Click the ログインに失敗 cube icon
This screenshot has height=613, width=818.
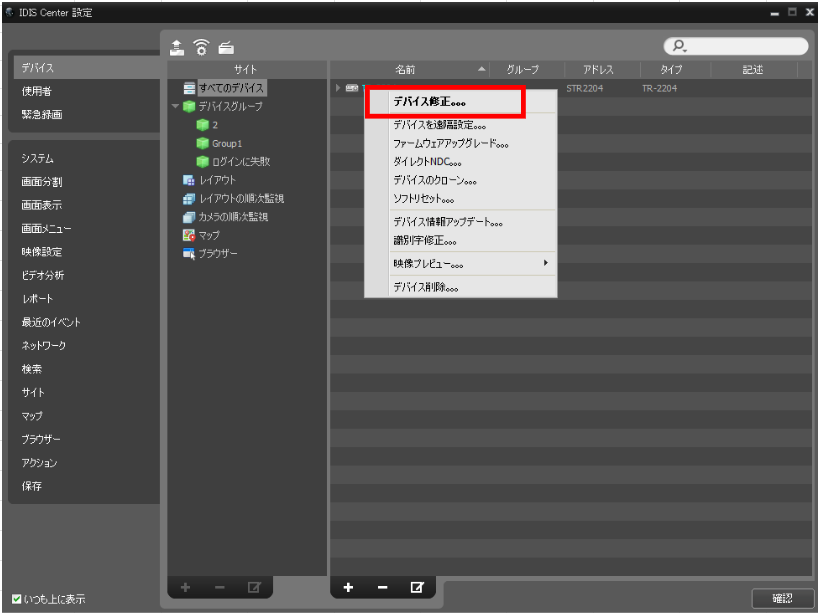[202, 162]
